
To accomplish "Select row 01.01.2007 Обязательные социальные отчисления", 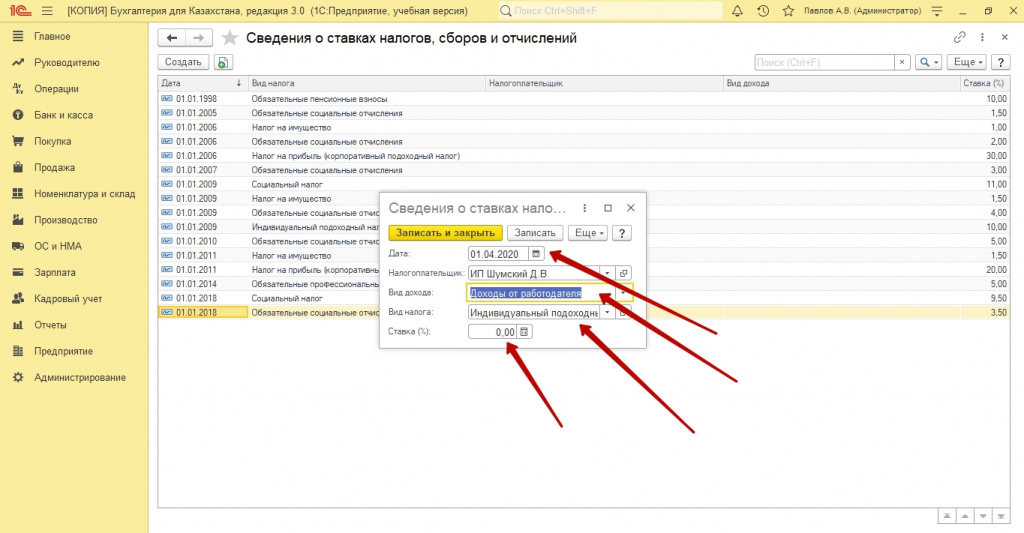I will click(x=584, y=170).
